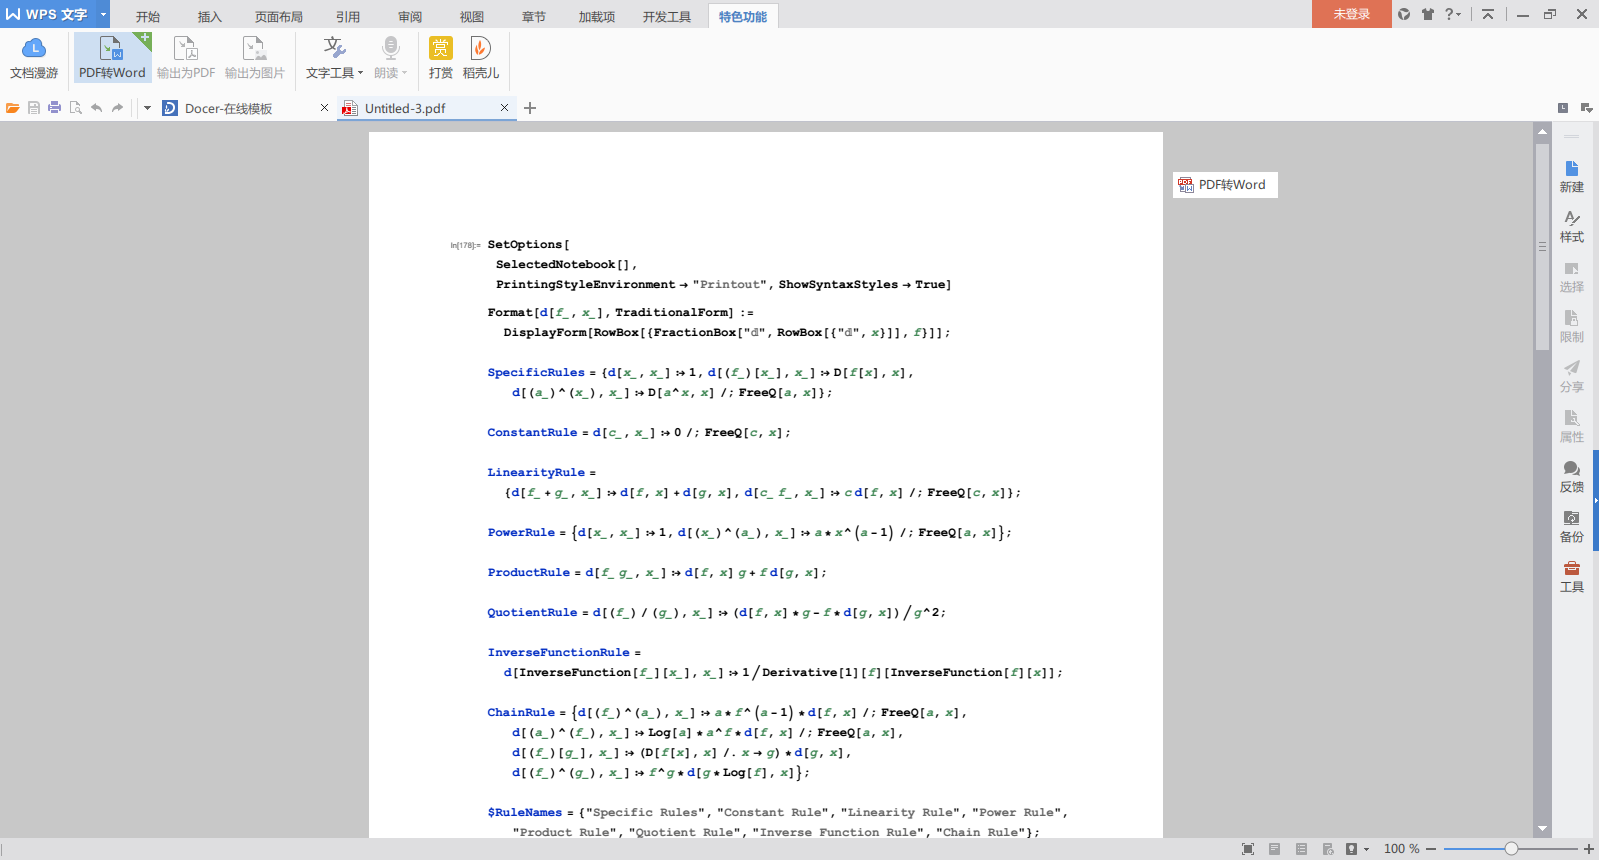Viewport: 1599px width, 860px height.
Task: Open the 插入 ribbon tab
Action: (210, 16)
